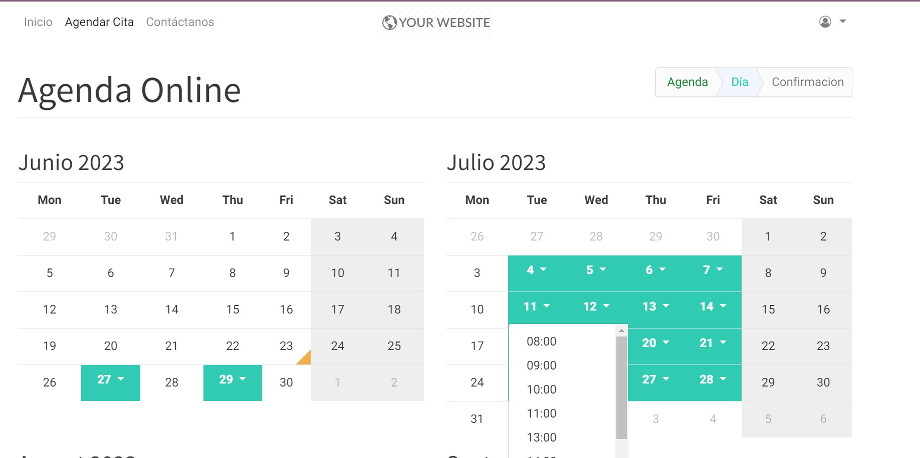Open the Agendar Cita menu item
Viewport: 920px width, 458px height.
[x=99, y=22]
